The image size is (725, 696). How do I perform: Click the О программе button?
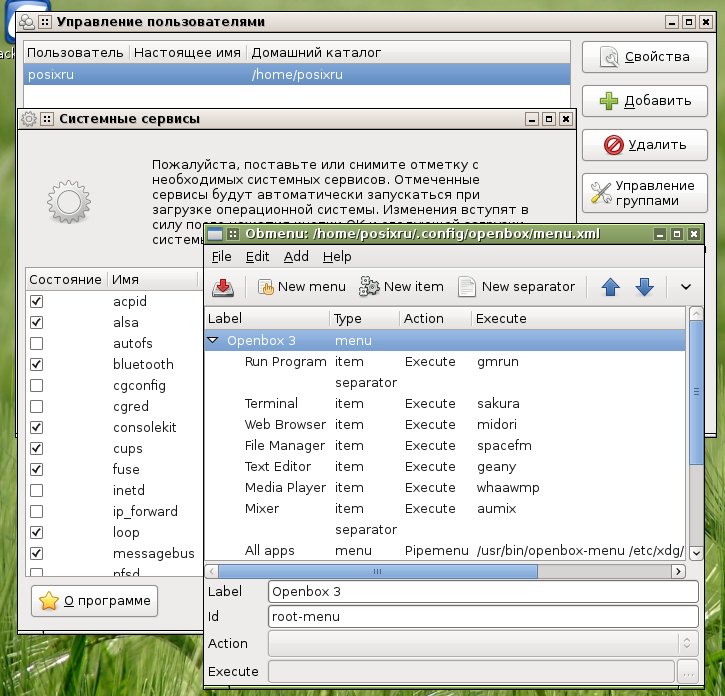coord(94,601)
